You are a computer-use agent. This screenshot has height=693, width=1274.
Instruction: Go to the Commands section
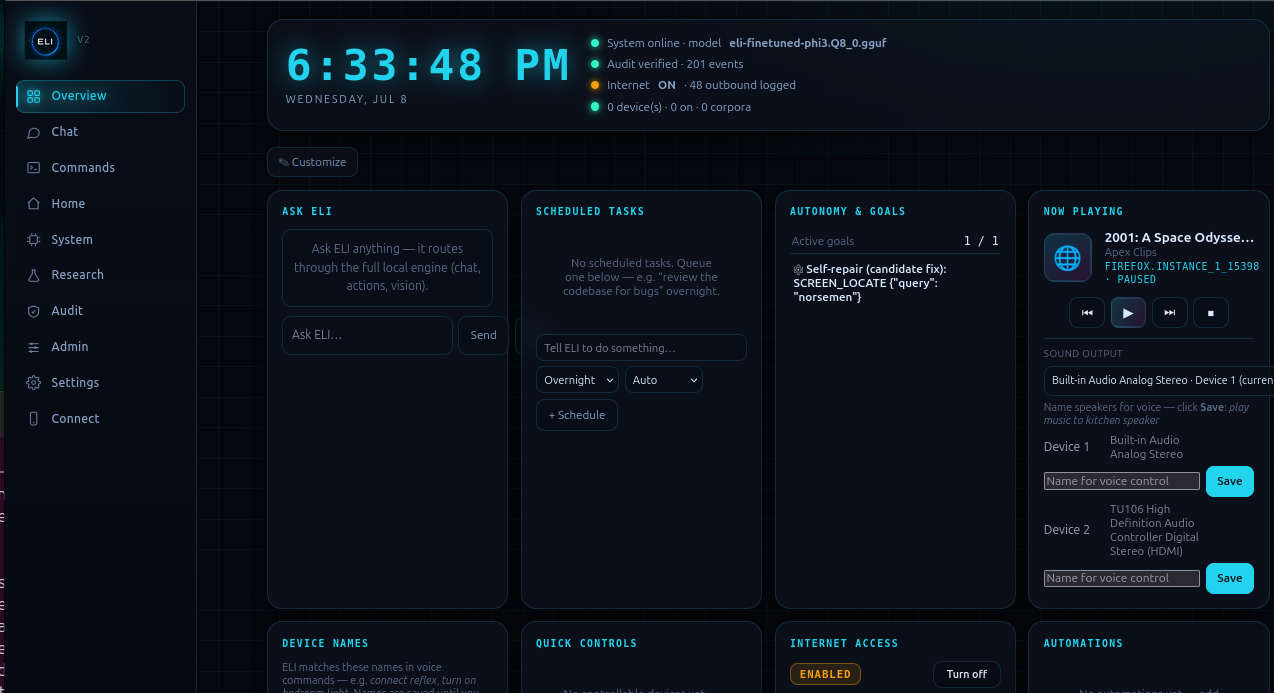point(100,168)
